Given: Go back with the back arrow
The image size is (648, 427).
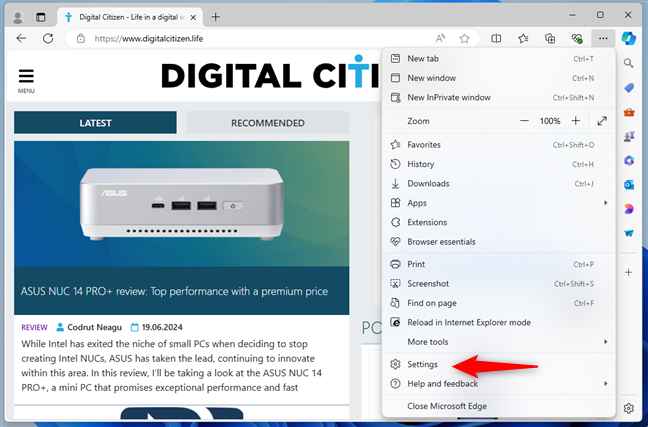Looking at the screenshot, I should point(21,38).
